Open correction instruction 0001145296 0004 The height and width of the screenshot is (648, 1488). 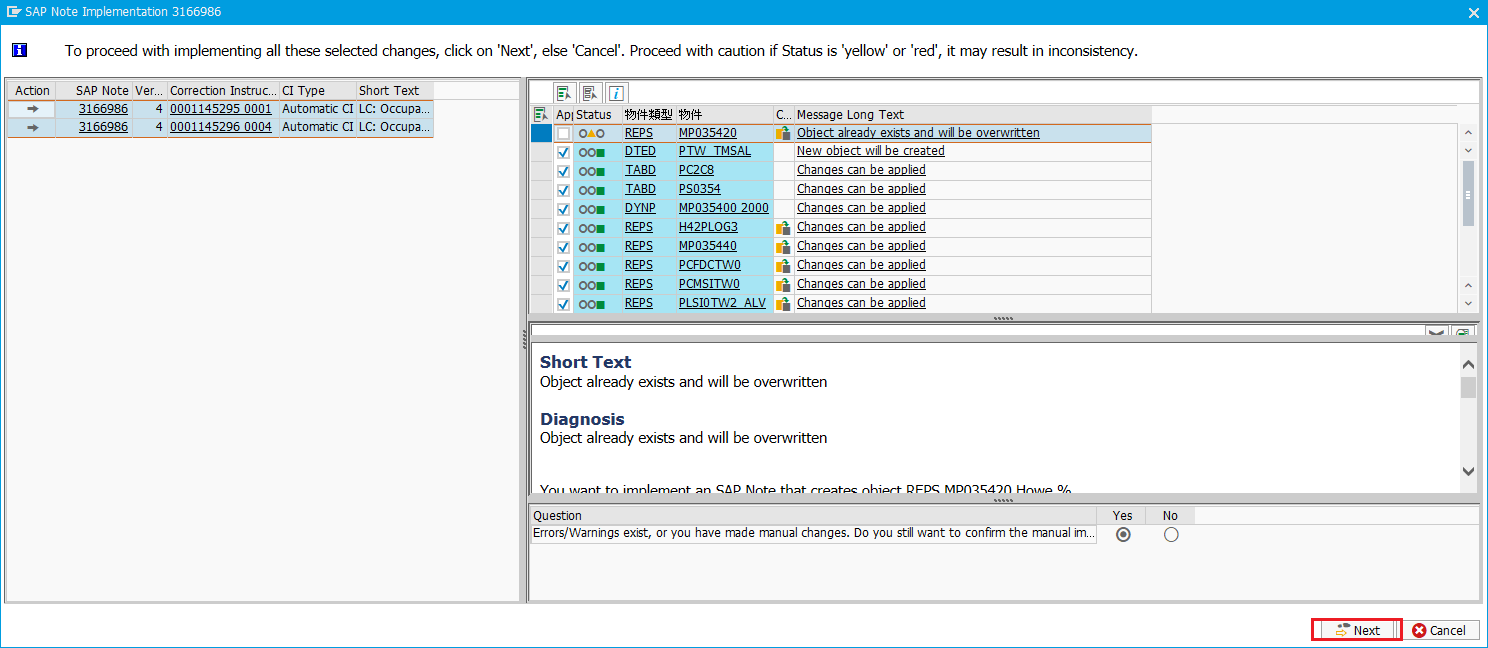pyautogui.click(x=221, y=127)
